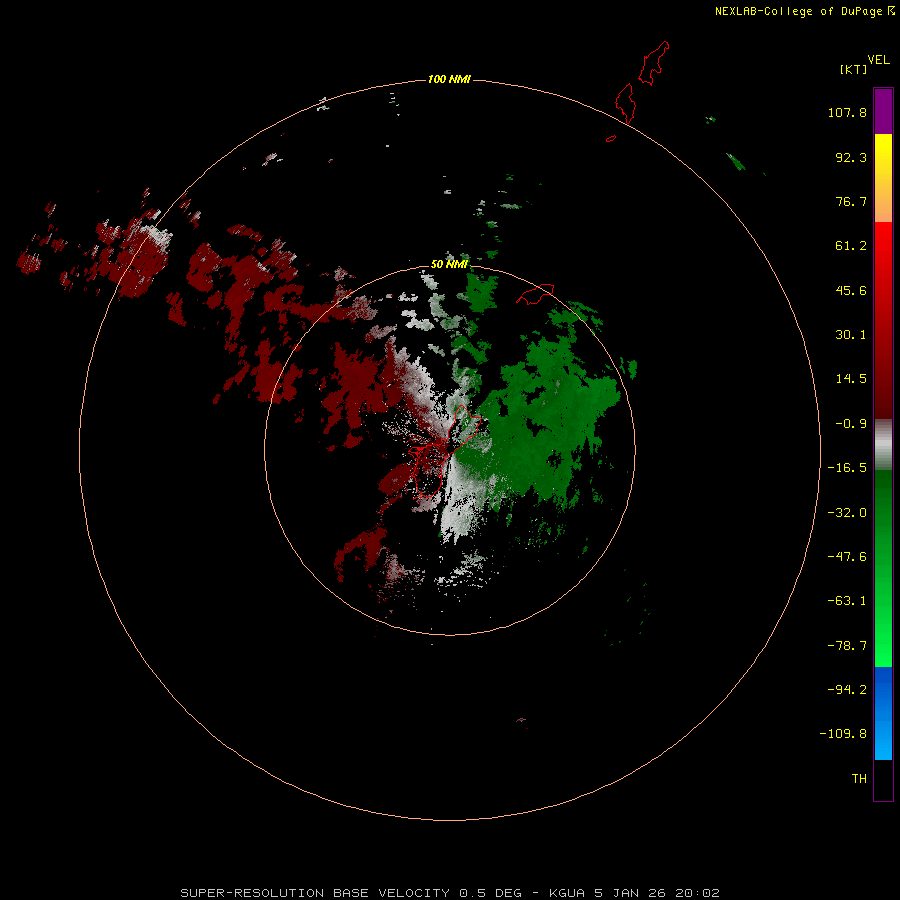Click the -63.1 velocity scale value
Screen dimensions: 900x900
pos(847,601)
